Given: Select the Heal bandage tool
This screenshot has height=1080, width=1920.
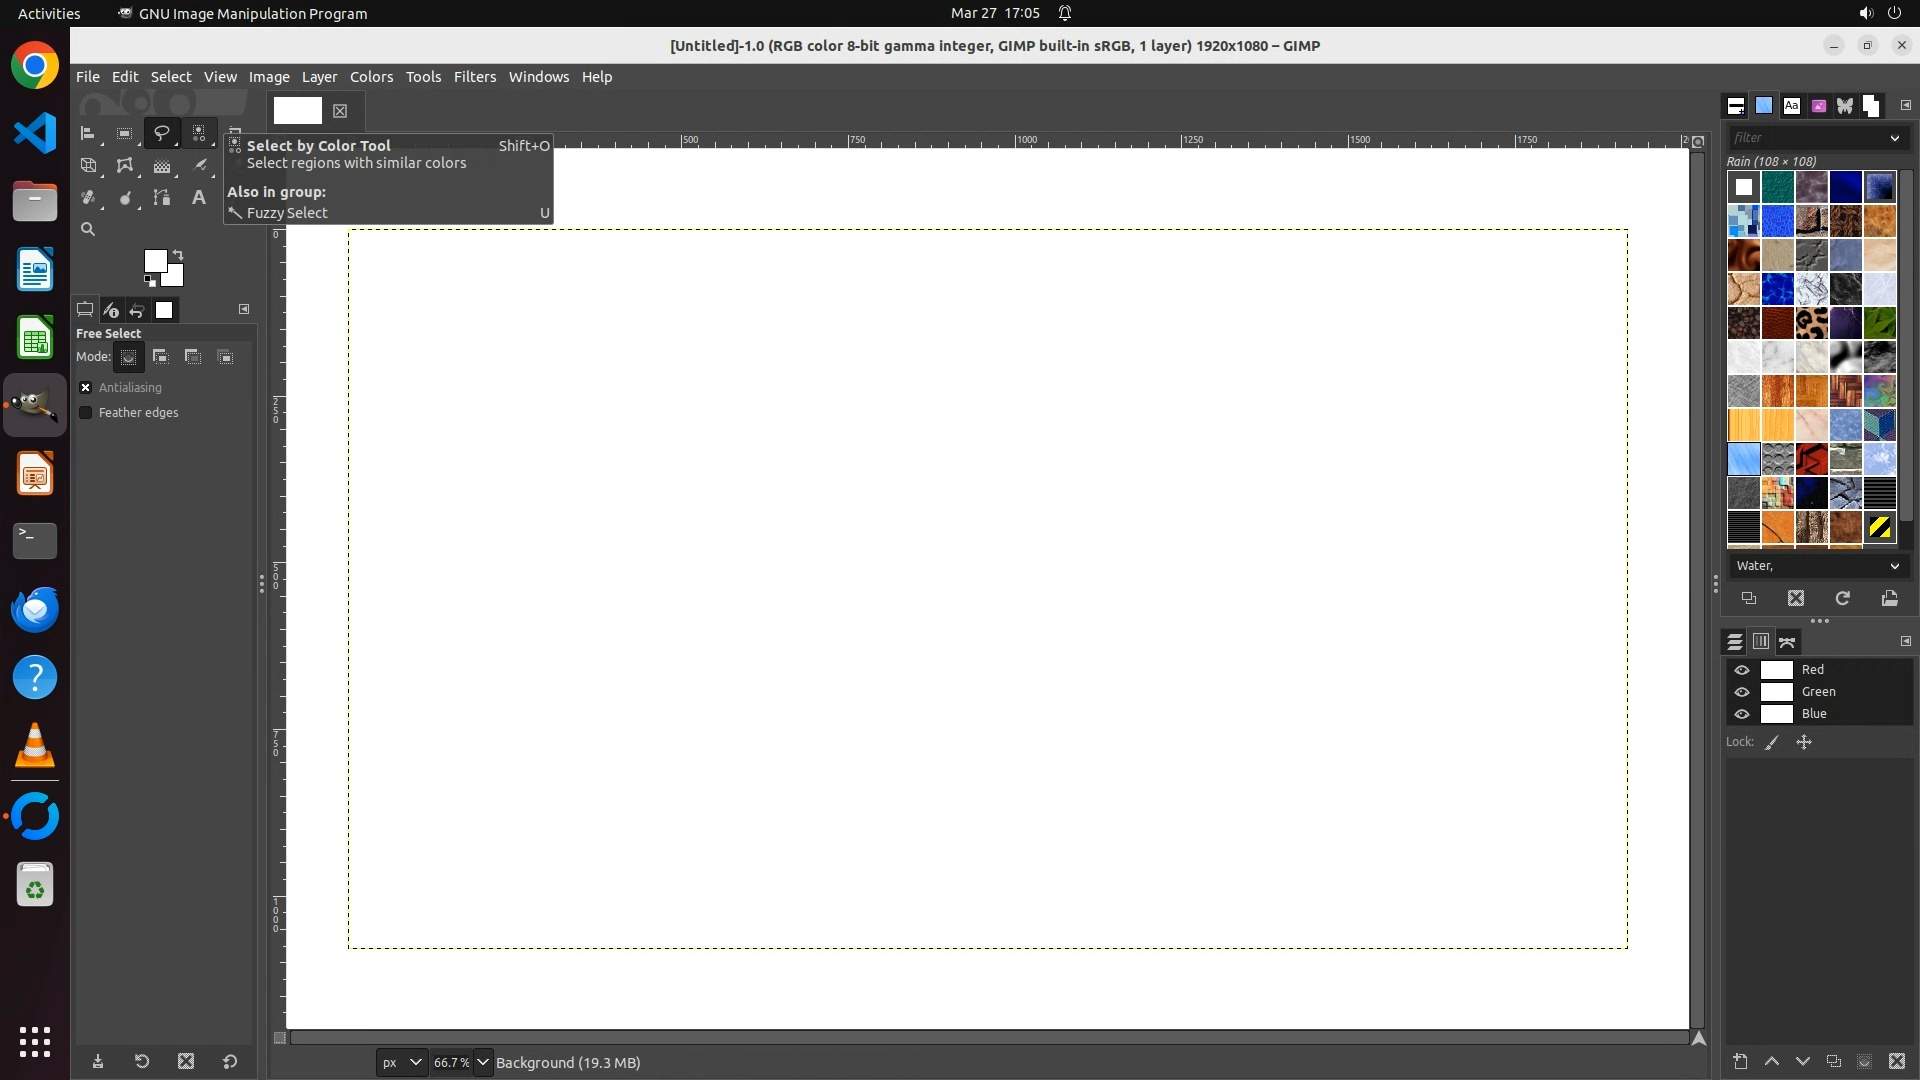Looking at the screenshot, I should 88,198.
